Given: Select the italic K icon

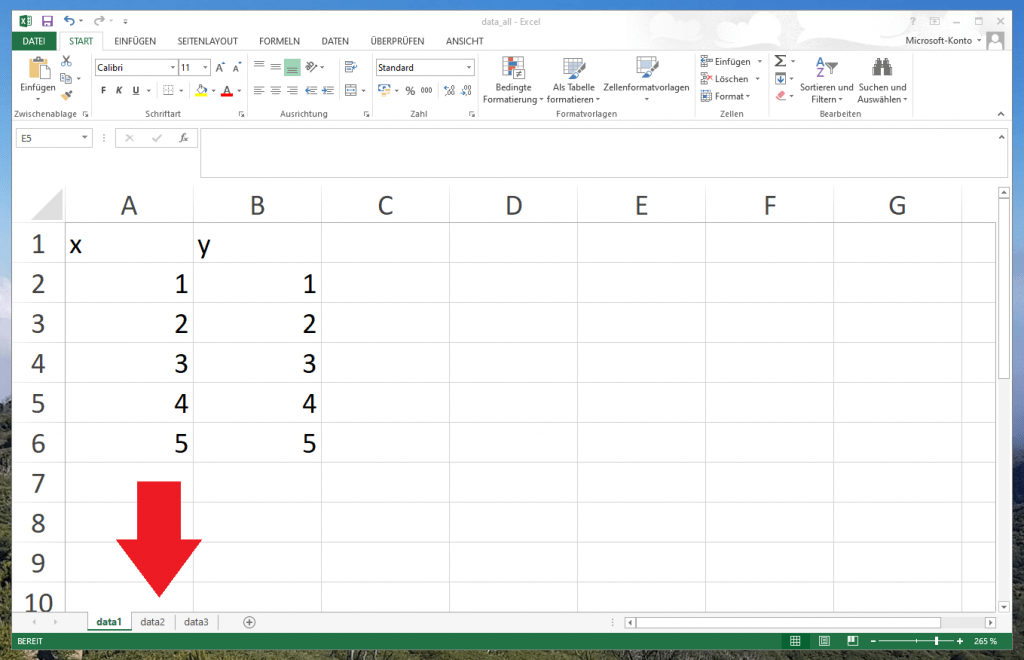Looking at the screenshot, I should 118,91.
